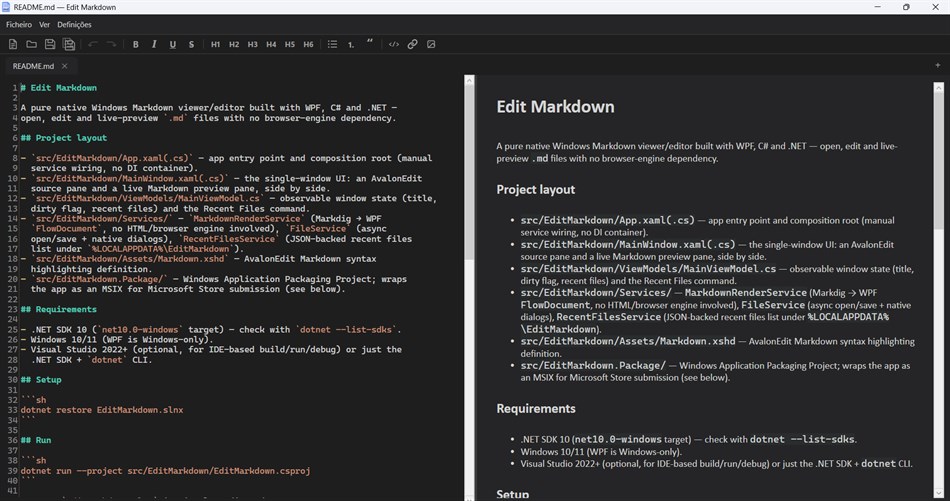Click 'src/EditMarkdown/MainWindow.xaml(.cs)' in preview
This screenshot has width=950, height=501.
pos(628,245)
